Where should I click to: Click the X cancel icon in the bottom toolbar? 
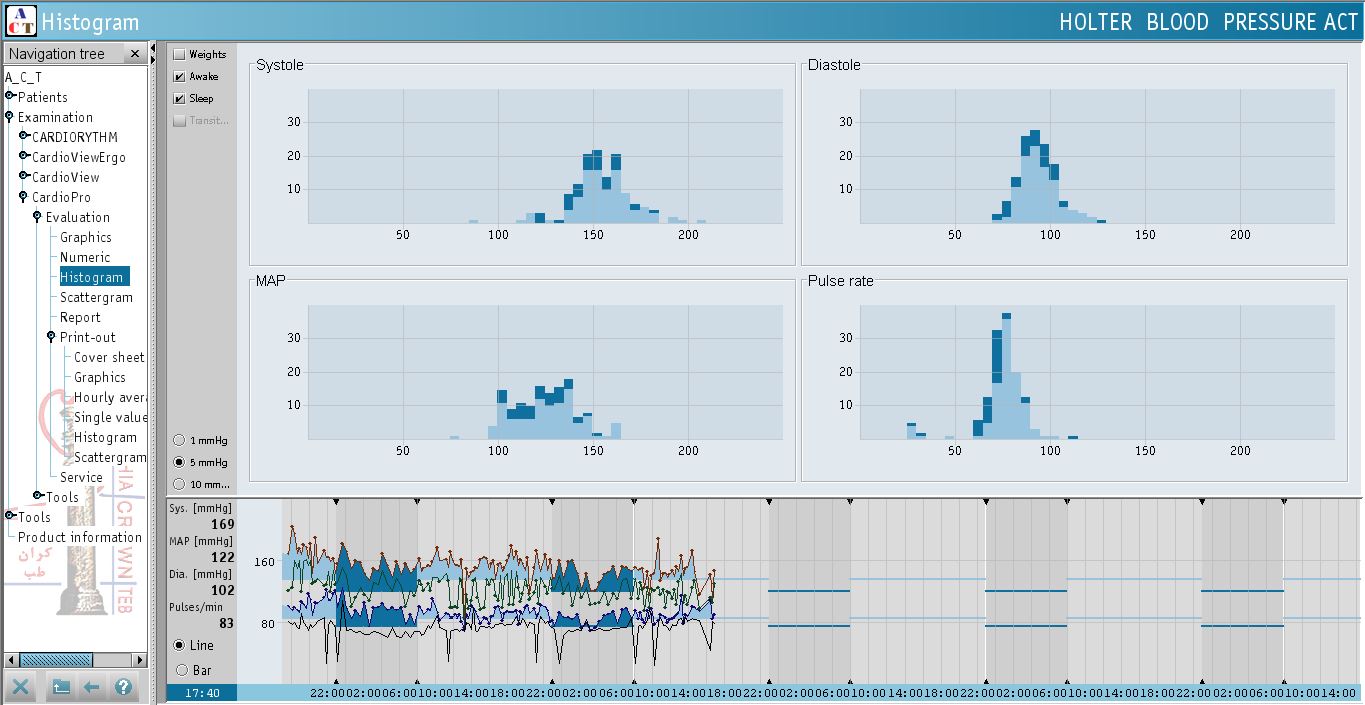tap(20, 687)
